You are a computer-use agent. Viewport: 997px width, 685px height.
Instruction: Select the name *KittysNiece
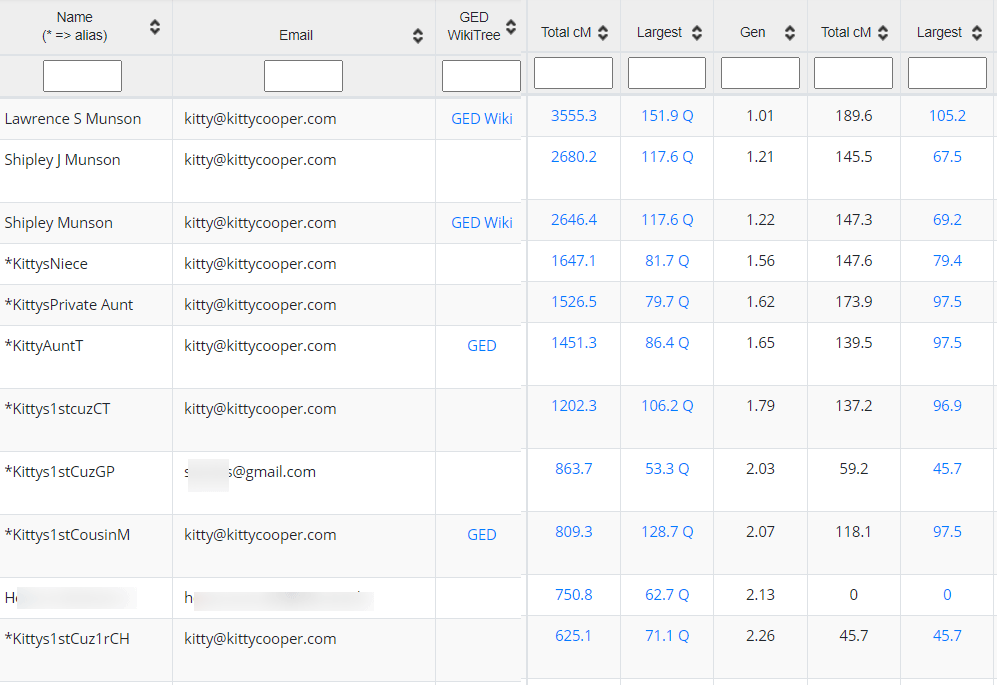[46, 264]
